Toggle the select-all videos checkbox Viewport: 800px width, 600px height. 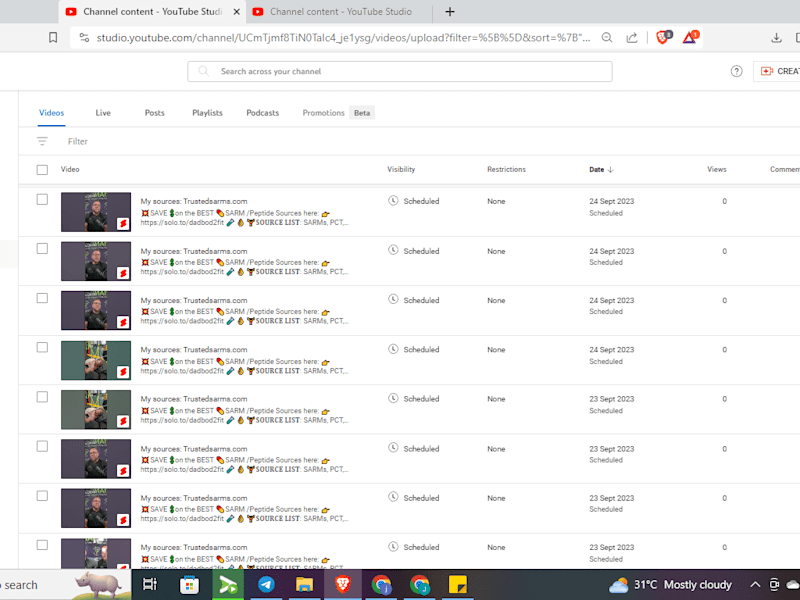click(42, 169)
